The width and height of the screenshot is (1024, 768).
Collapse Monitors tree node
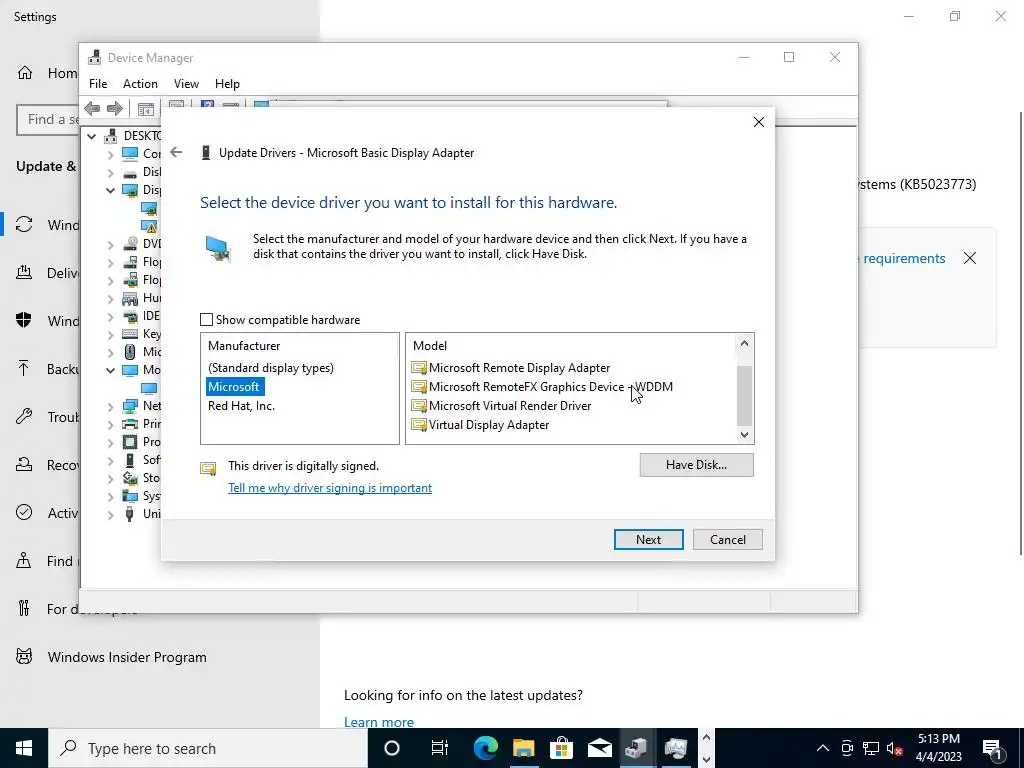(110, 370)
